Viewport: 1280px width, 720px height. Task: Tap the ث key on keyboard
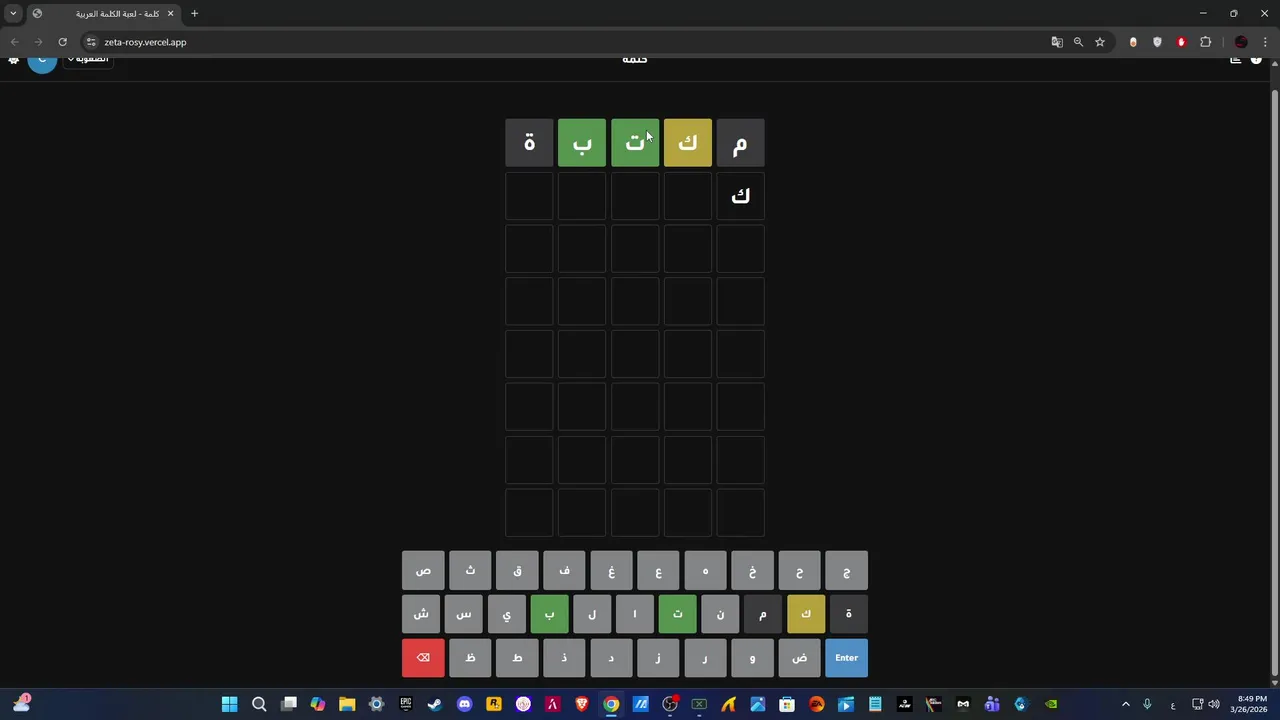tap(470, 571)
